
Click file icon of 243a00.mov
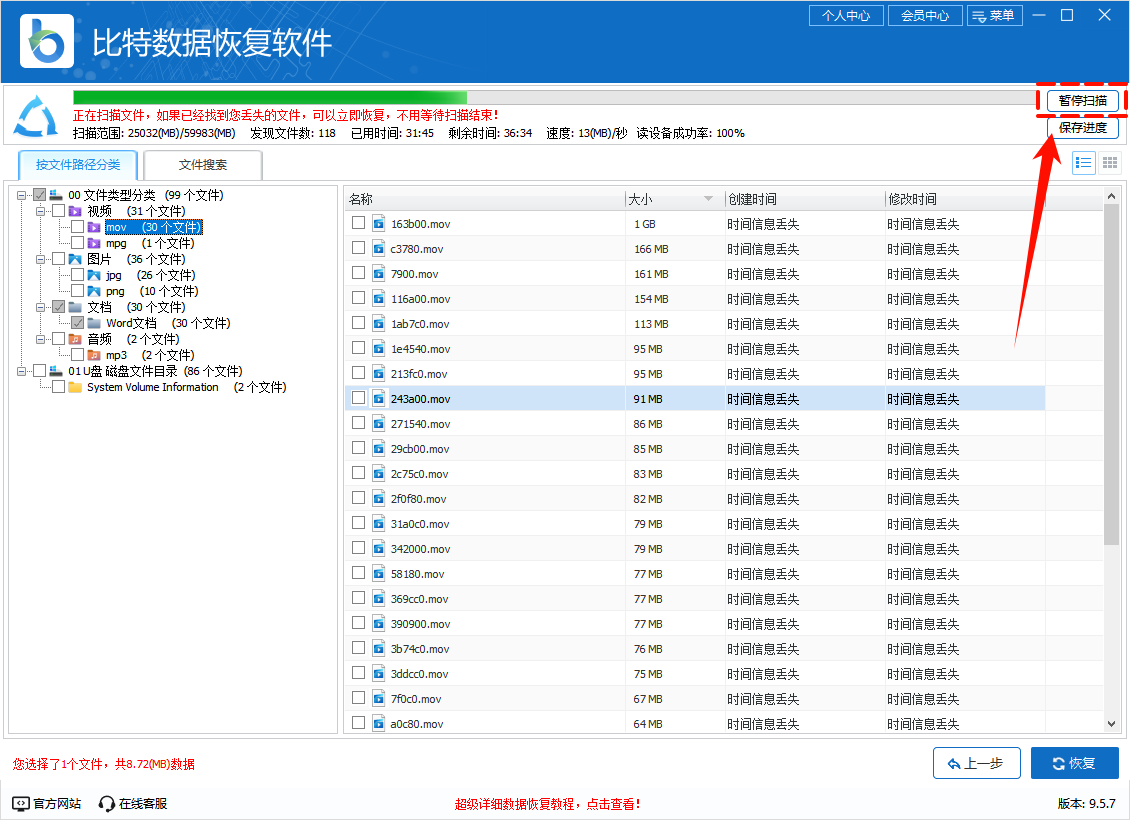378,398
